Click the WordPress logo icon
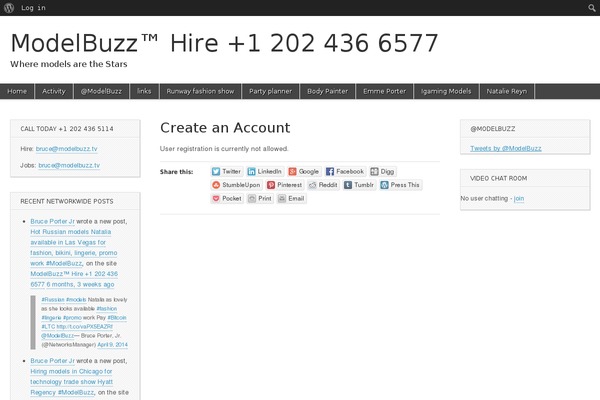Image resolution: width=600 pixels, height=400 pixels. [x=9, y=8]
